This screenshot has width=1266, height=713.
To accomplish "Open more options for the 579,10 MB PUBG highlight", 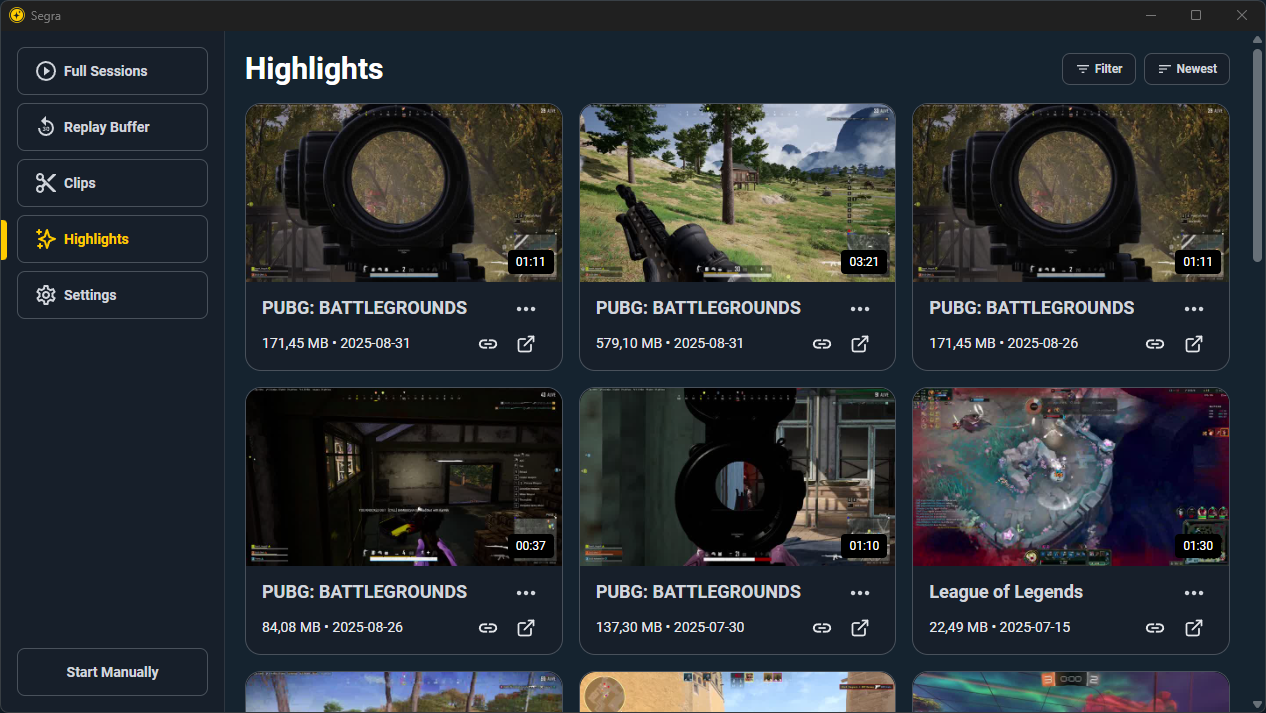I will click(x=860, y=309).
